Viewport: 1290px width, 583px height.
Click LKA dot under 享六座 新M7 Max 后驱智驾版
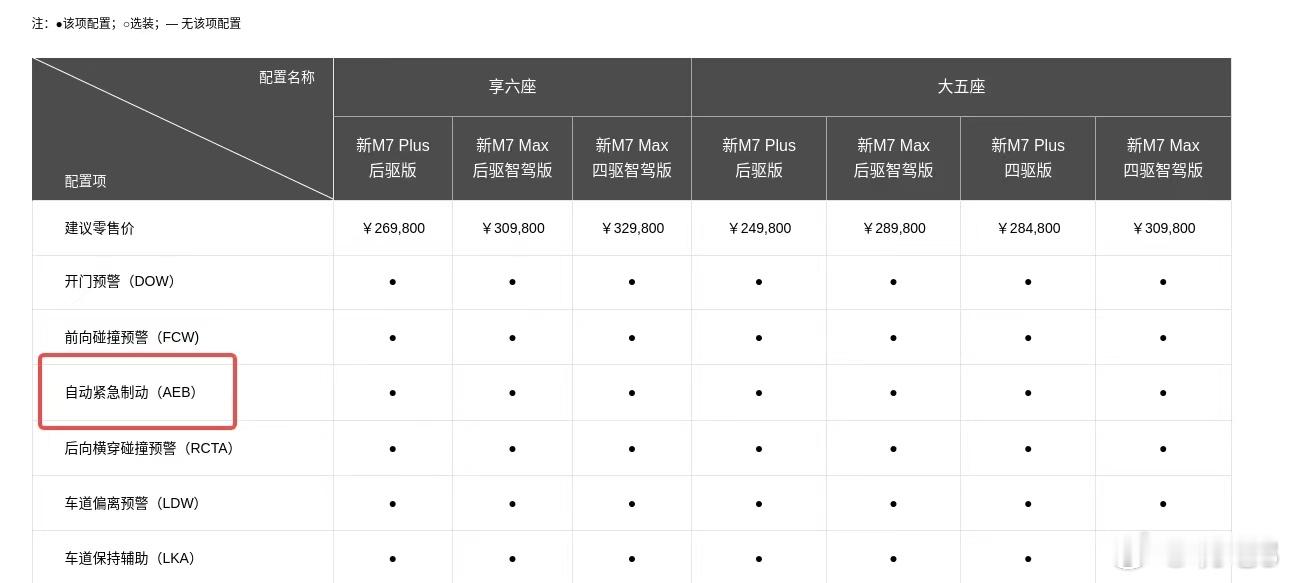coord(512,558)
